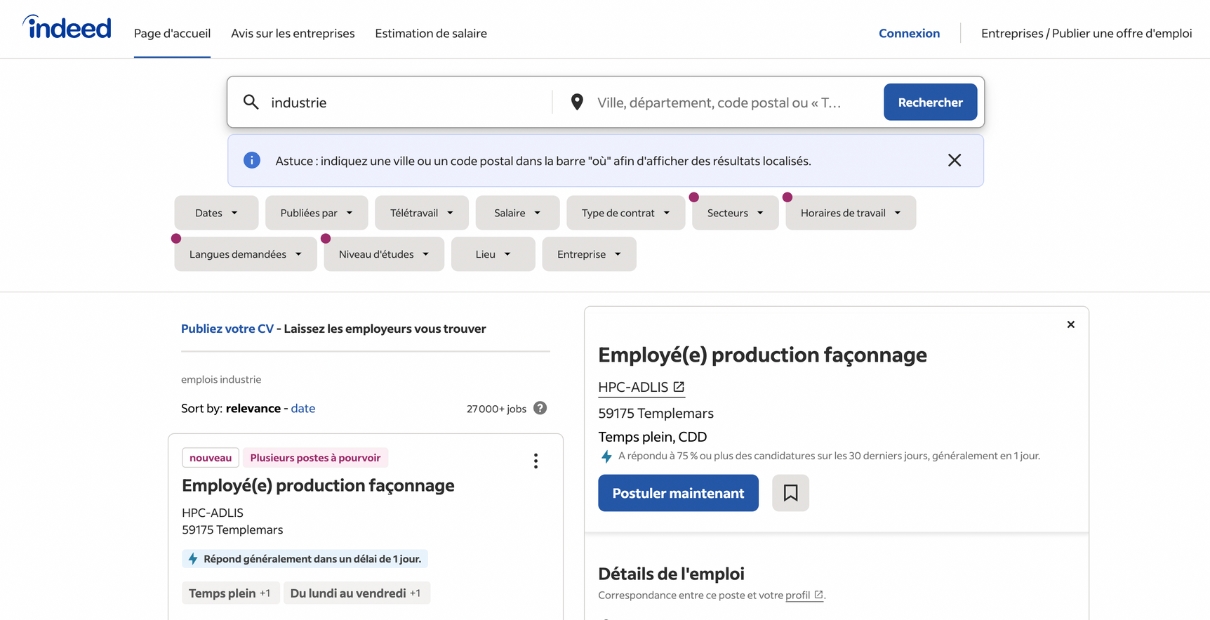
Task: Open the Secteurs filter
Action: coord(735,212)
